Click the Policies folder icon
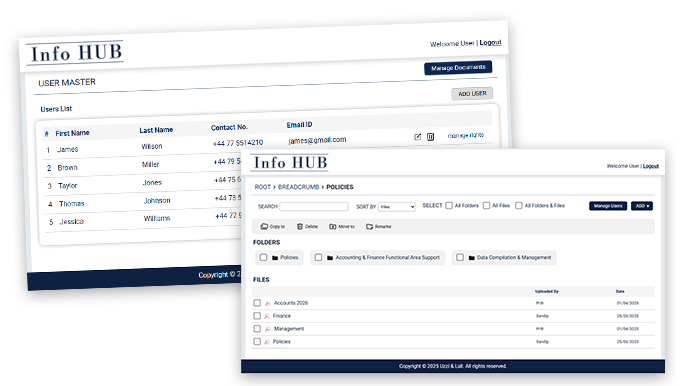The height and width of the screenshot is (386, 700). (x=275, y=257)
